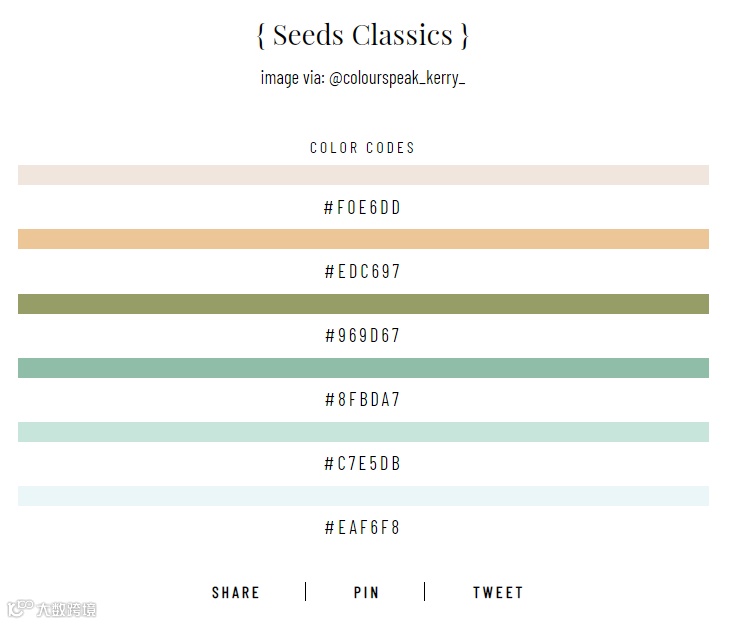The image size is (731, 624).
Task: Click the #969D67 hex code text
Action: click(x=363, y=336)
